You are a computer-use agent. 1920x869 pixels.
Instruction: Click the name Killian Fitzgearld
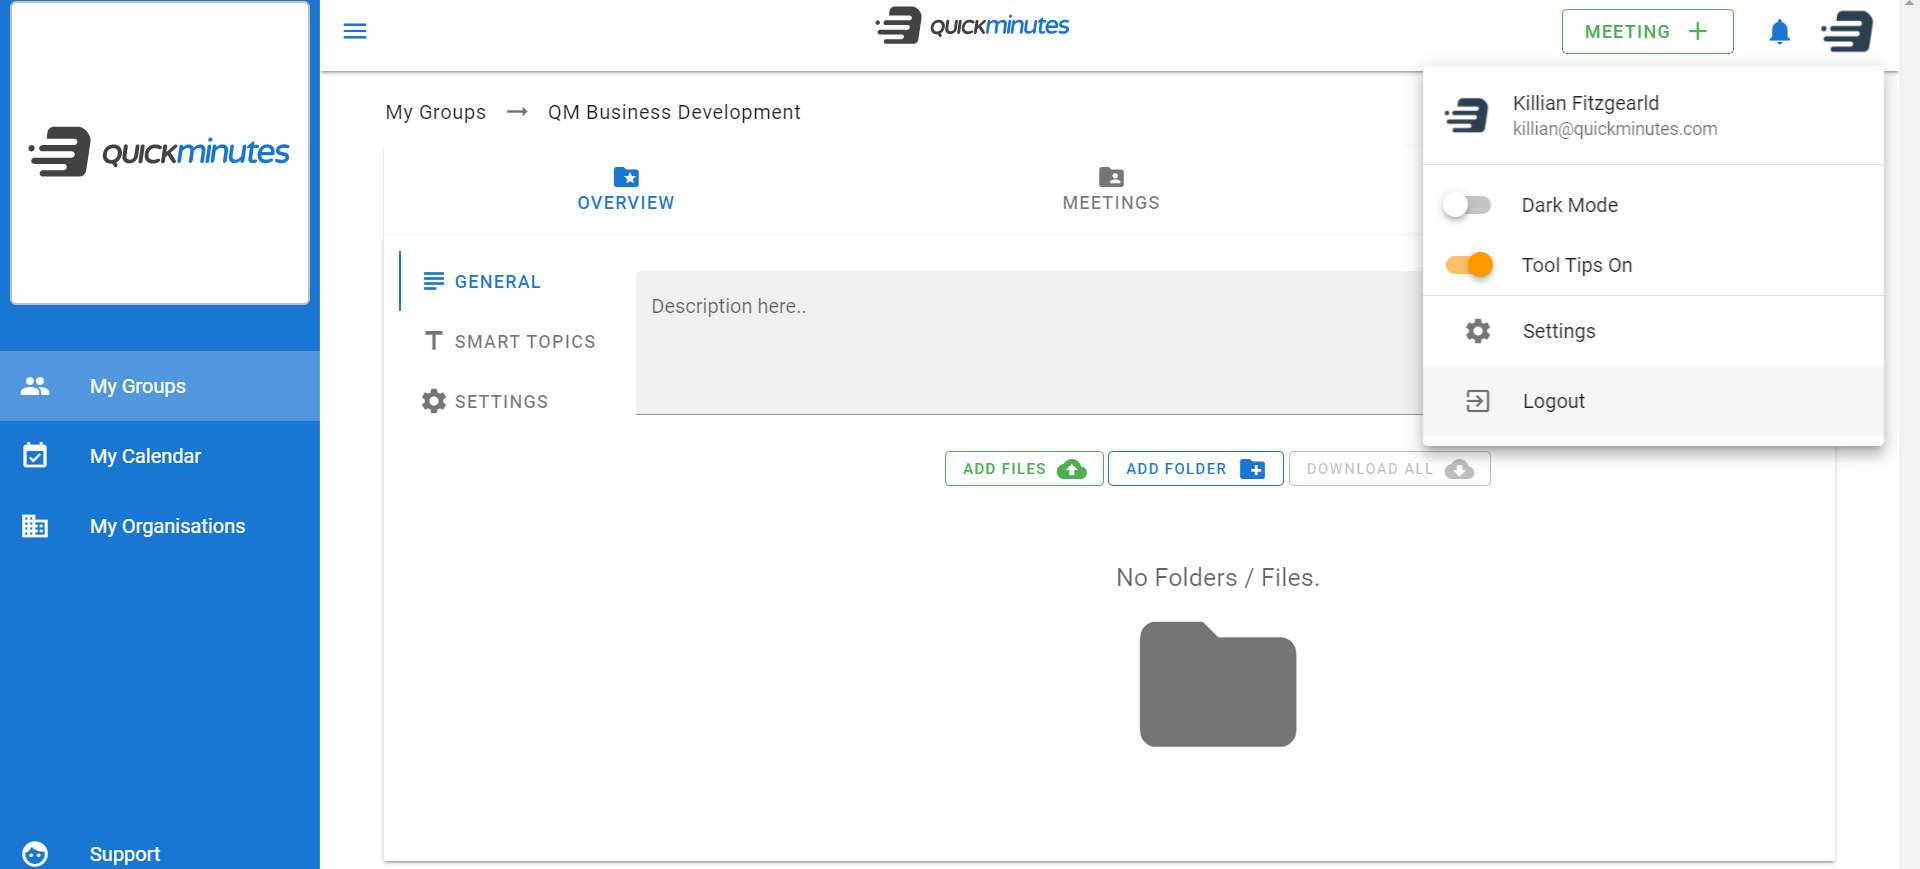click(1585, 103)
